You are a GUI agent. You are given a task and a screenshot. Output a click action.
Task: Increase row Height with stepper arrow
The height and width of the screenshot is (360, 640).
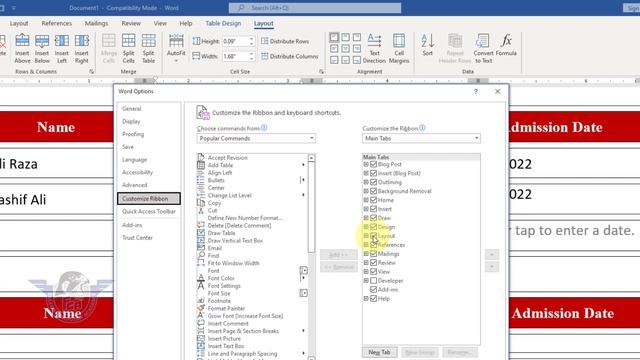(x=251, y=39)
